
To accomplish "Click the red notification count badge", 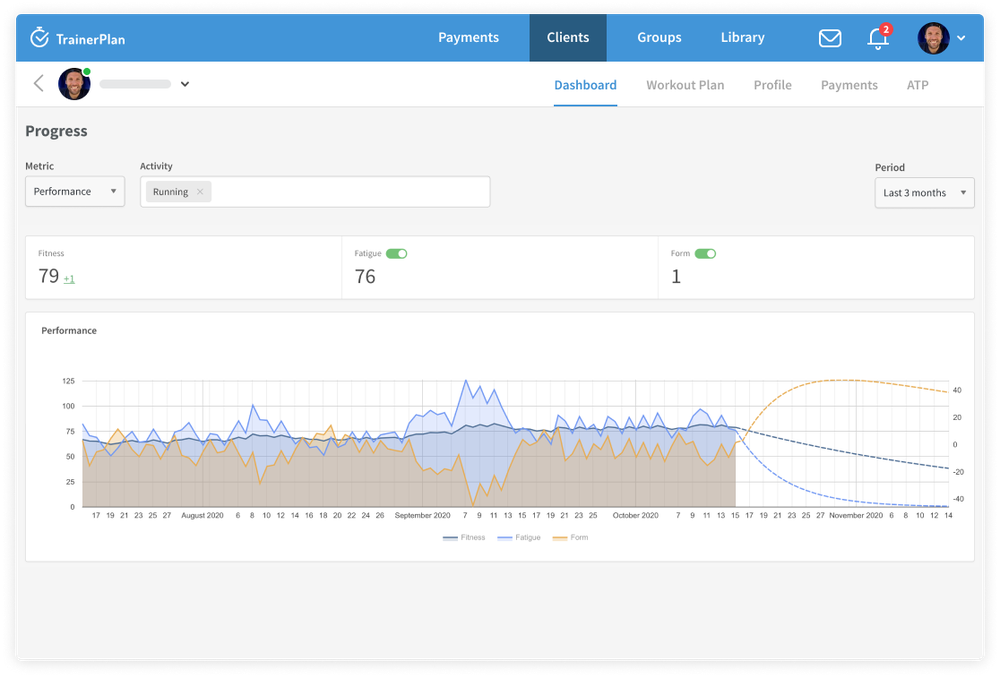I will 885,29.
